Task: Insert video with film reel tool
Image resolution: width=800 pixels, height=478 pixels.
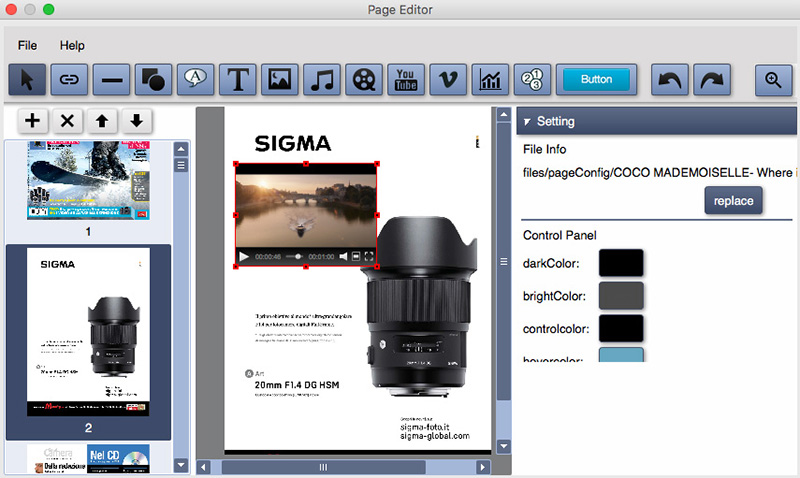Action: [364, 80]
